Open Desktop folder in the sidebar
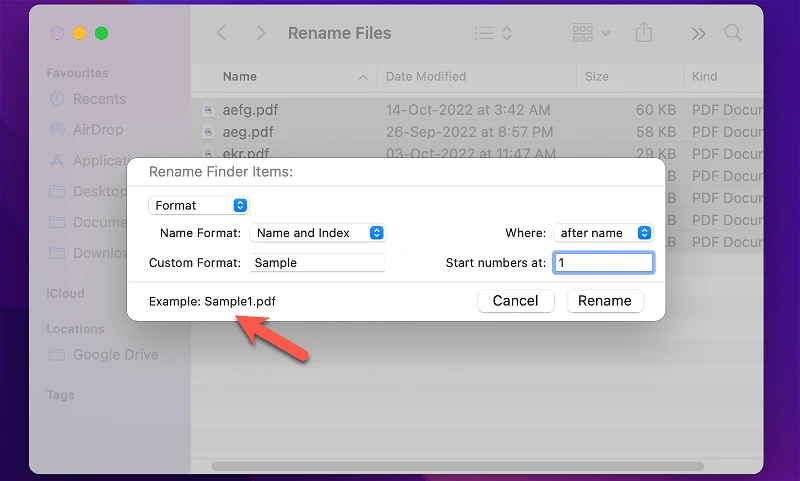This screenshot has width=800, height=481. [x=88, y=191]
